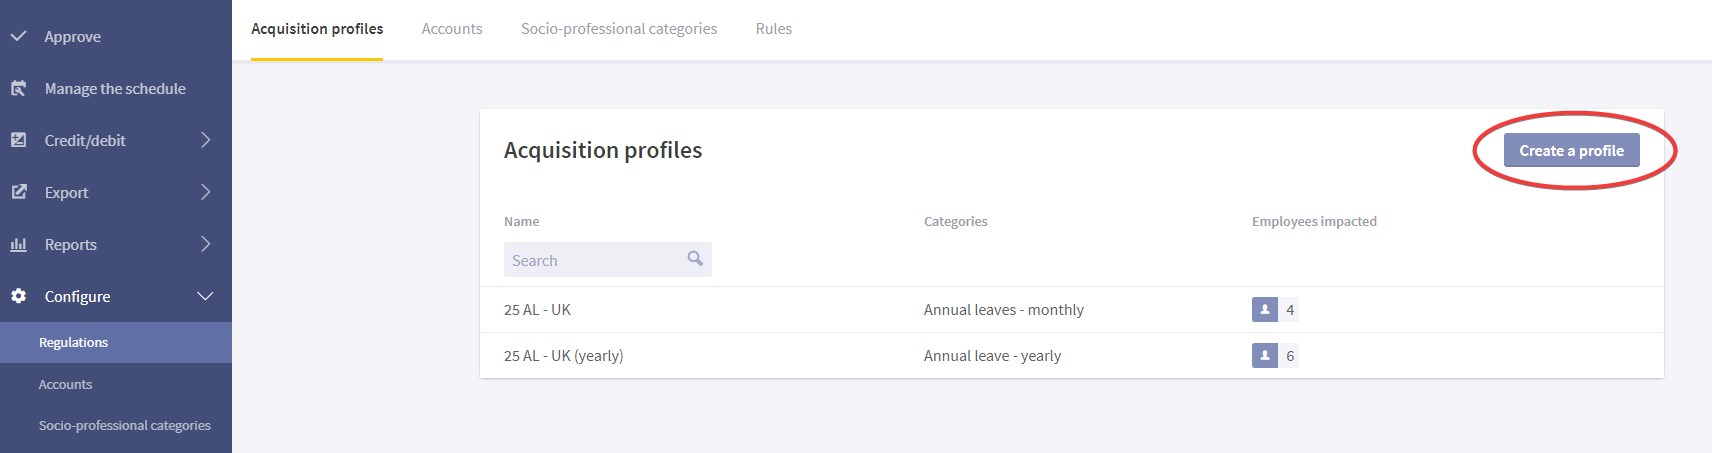The image size is (1712, 453).
Task: Click the Manage the schedule calendar icon
Action: tap(18, 88)
